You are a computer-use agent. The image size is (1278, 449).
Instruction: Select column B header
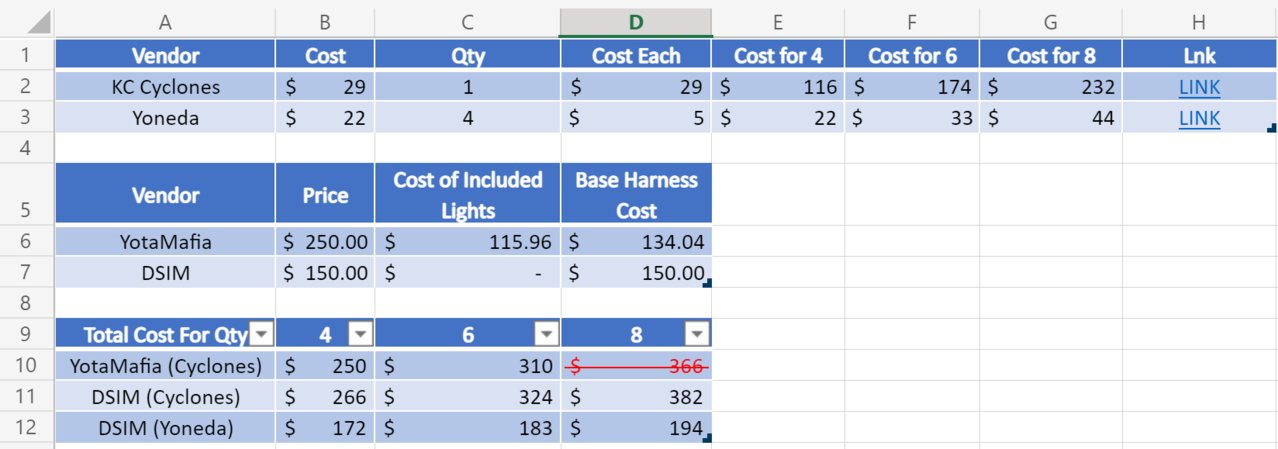coord(325,22)
